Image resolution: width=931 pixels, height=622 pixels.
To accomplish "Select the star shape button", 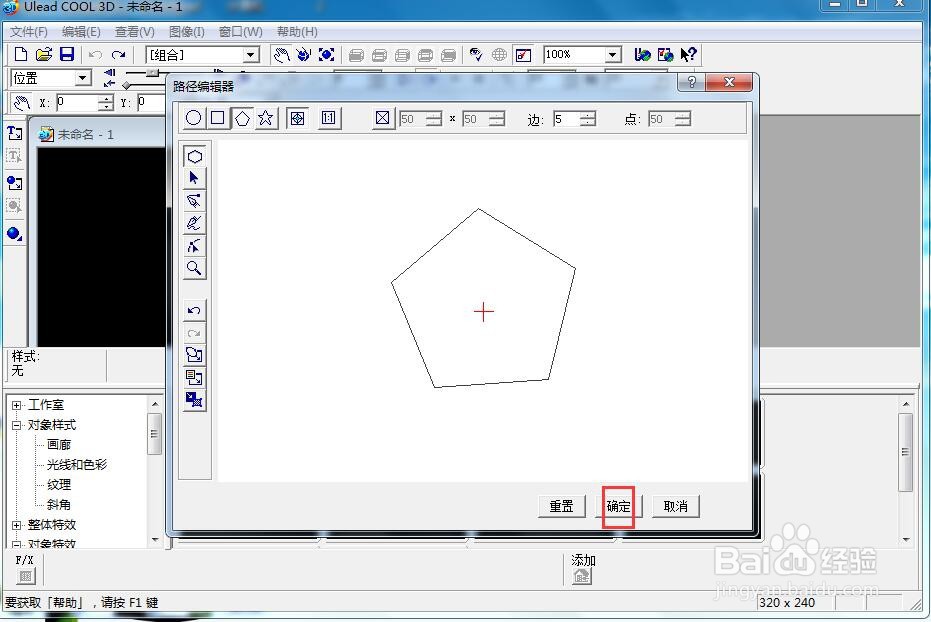I will [x=265, y=118].
